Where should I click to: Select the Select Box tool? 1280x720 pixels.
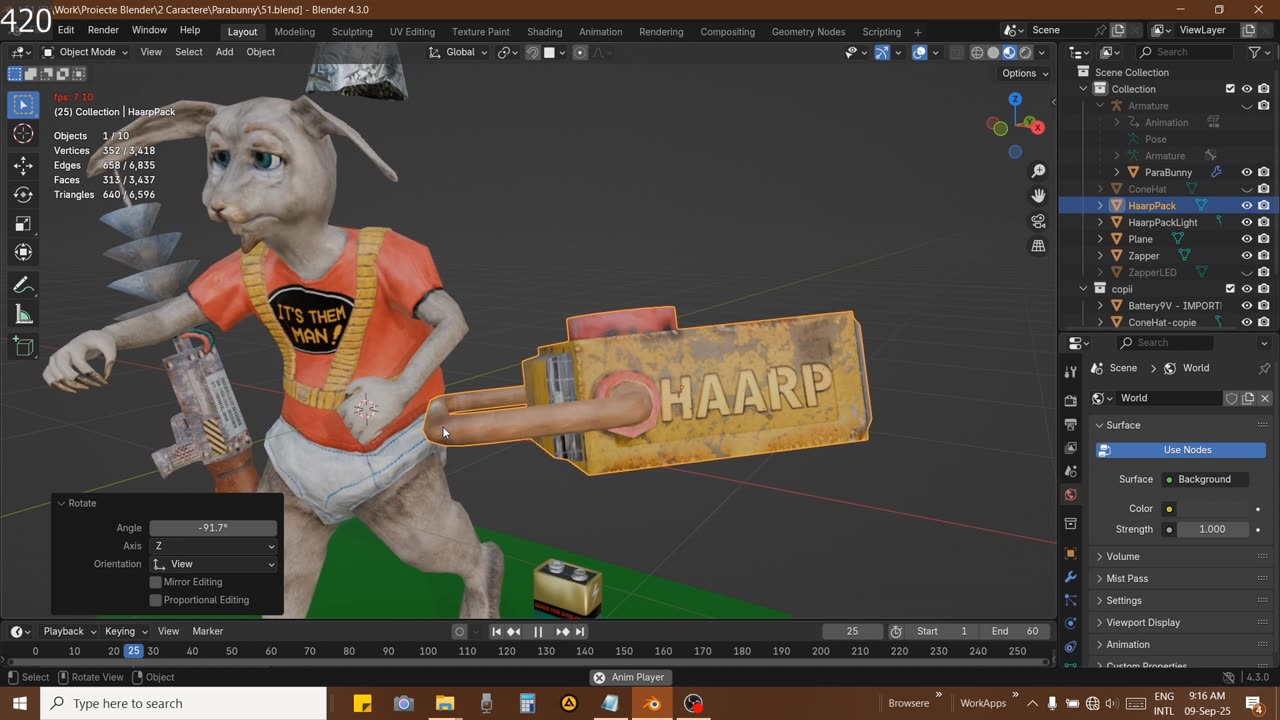click(24, 104)
